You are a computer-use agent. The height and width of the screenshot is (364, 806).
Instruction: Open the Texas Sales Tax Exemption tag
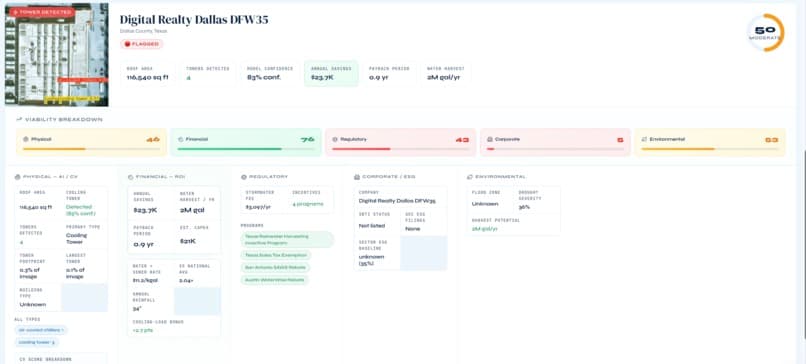(x=276, y=255)
